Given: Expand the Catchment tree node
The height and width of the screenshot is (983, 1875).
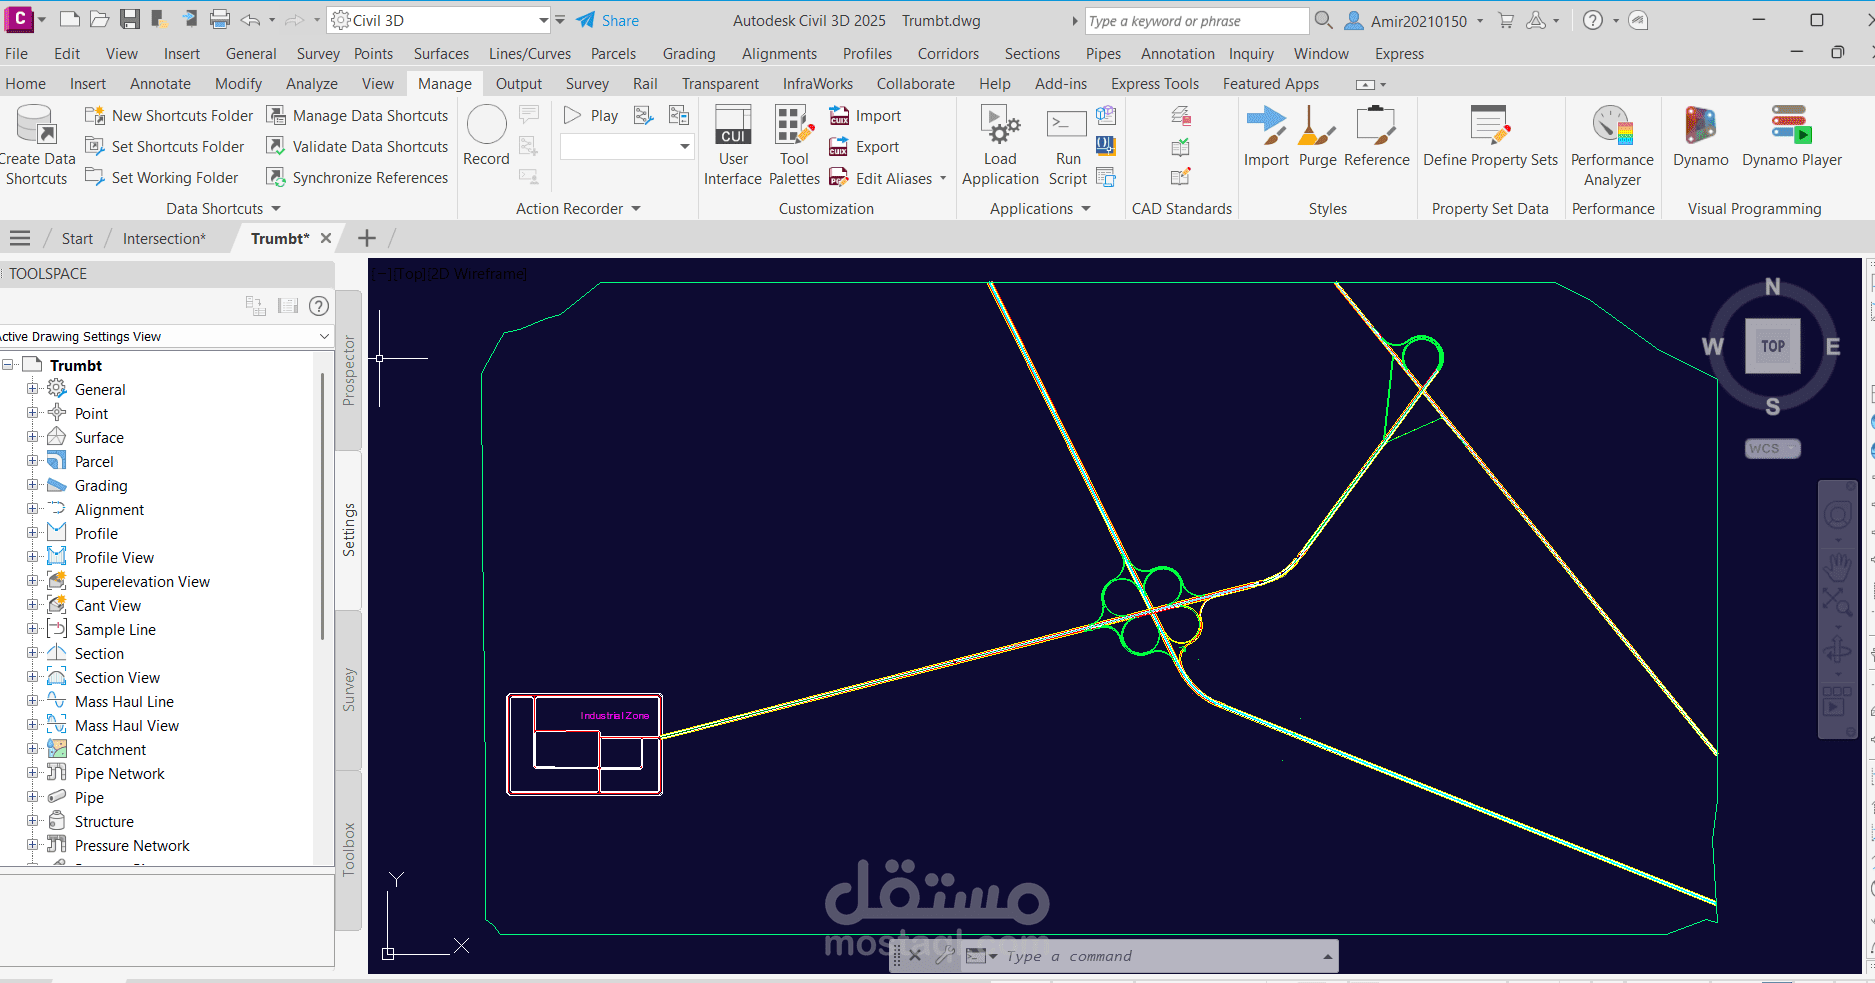Looking at the screenshot, I should click(x=33, y=749).
